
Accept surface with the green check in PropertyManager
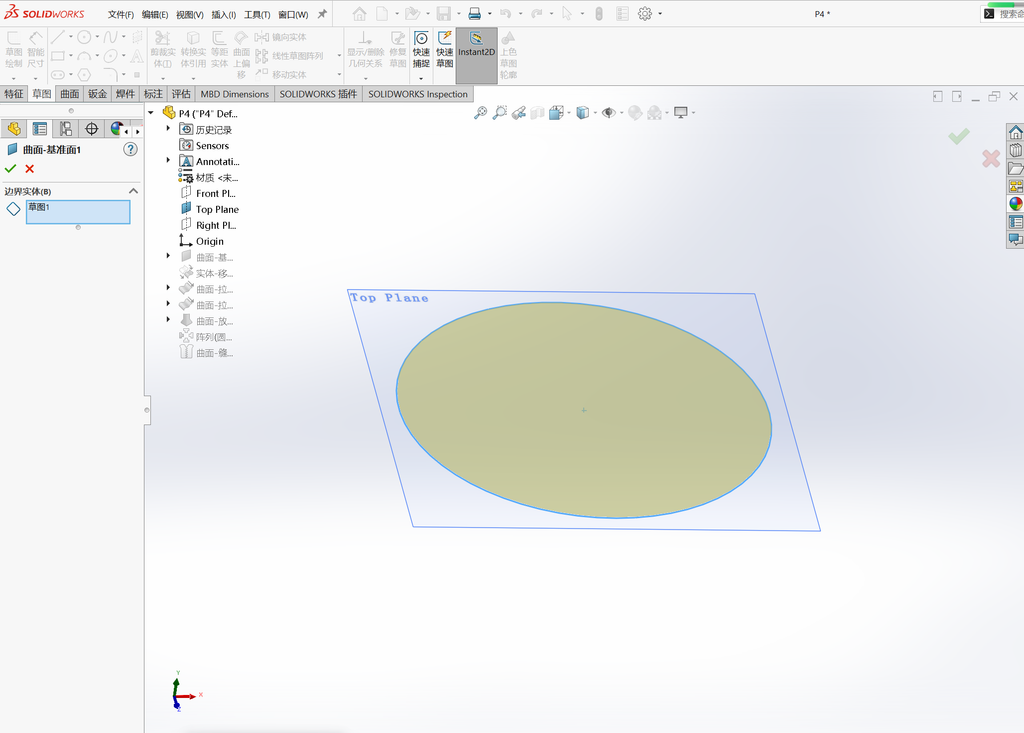(x=10, y=169)
